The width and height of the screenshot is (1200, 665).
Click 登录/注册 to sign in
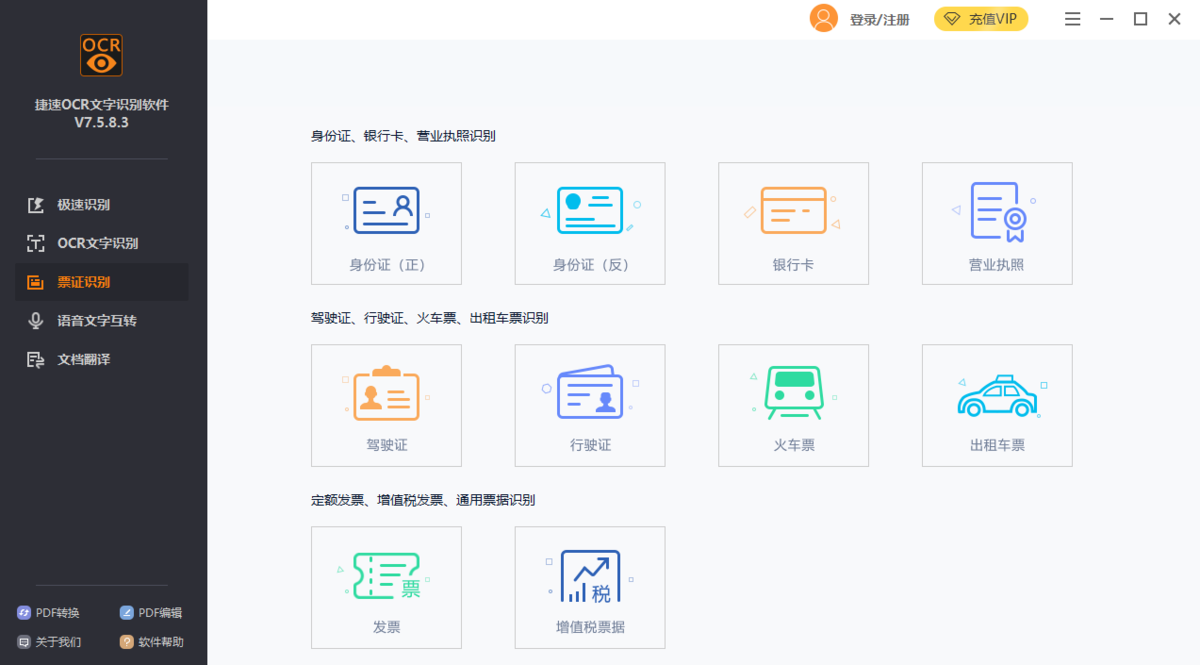point(878,18)
